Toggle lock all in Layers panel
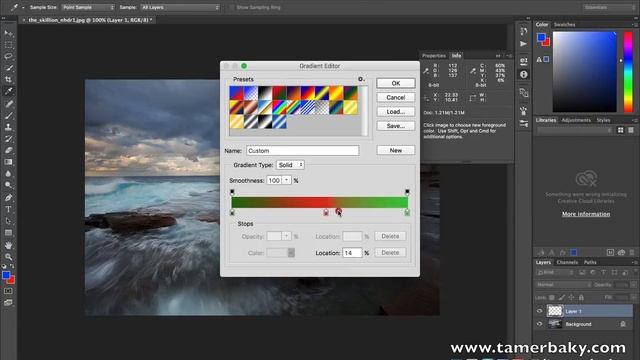 point(581,298)
